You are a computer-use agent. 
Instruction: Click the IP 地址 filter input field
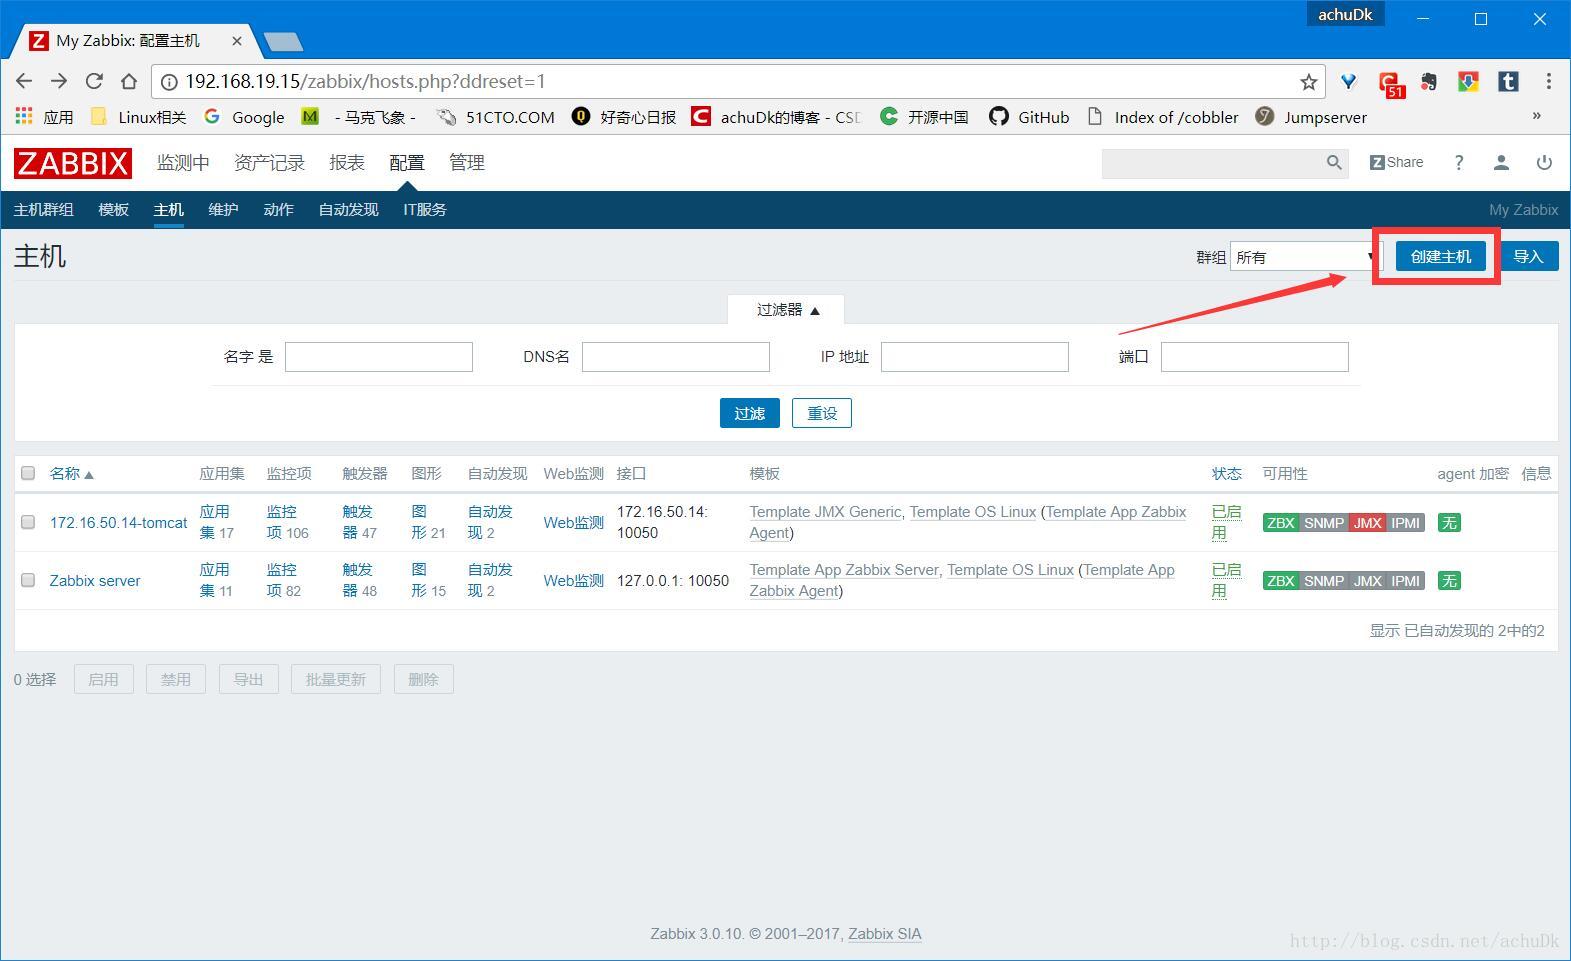pos(974,357)
